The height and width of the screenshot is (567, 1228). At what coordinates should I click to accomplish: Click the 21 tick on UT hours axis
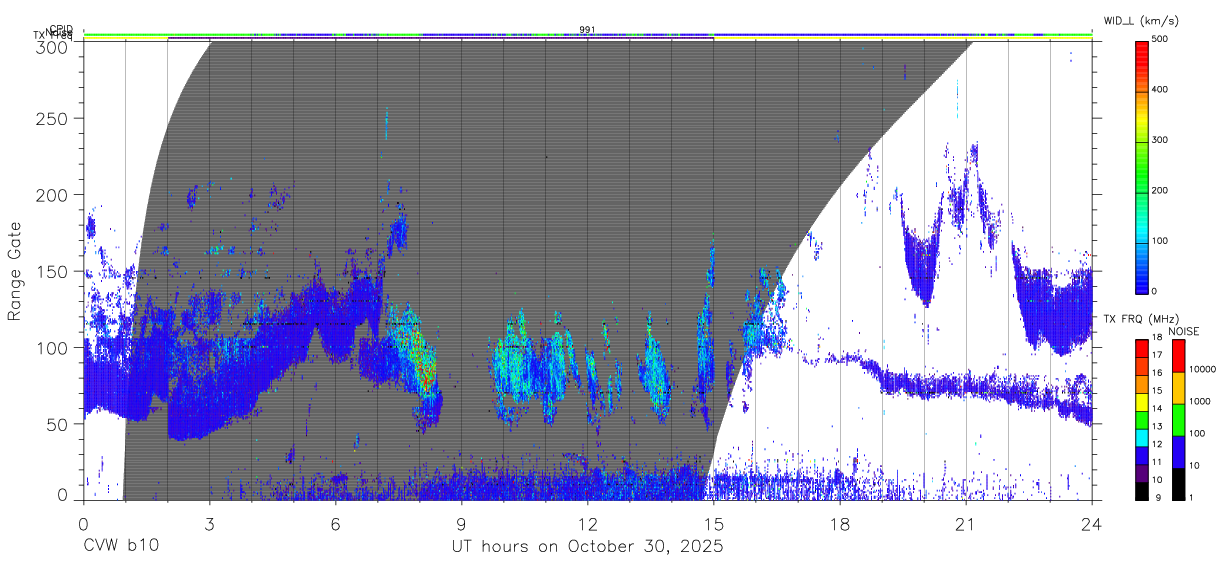[x=965, y=523]
